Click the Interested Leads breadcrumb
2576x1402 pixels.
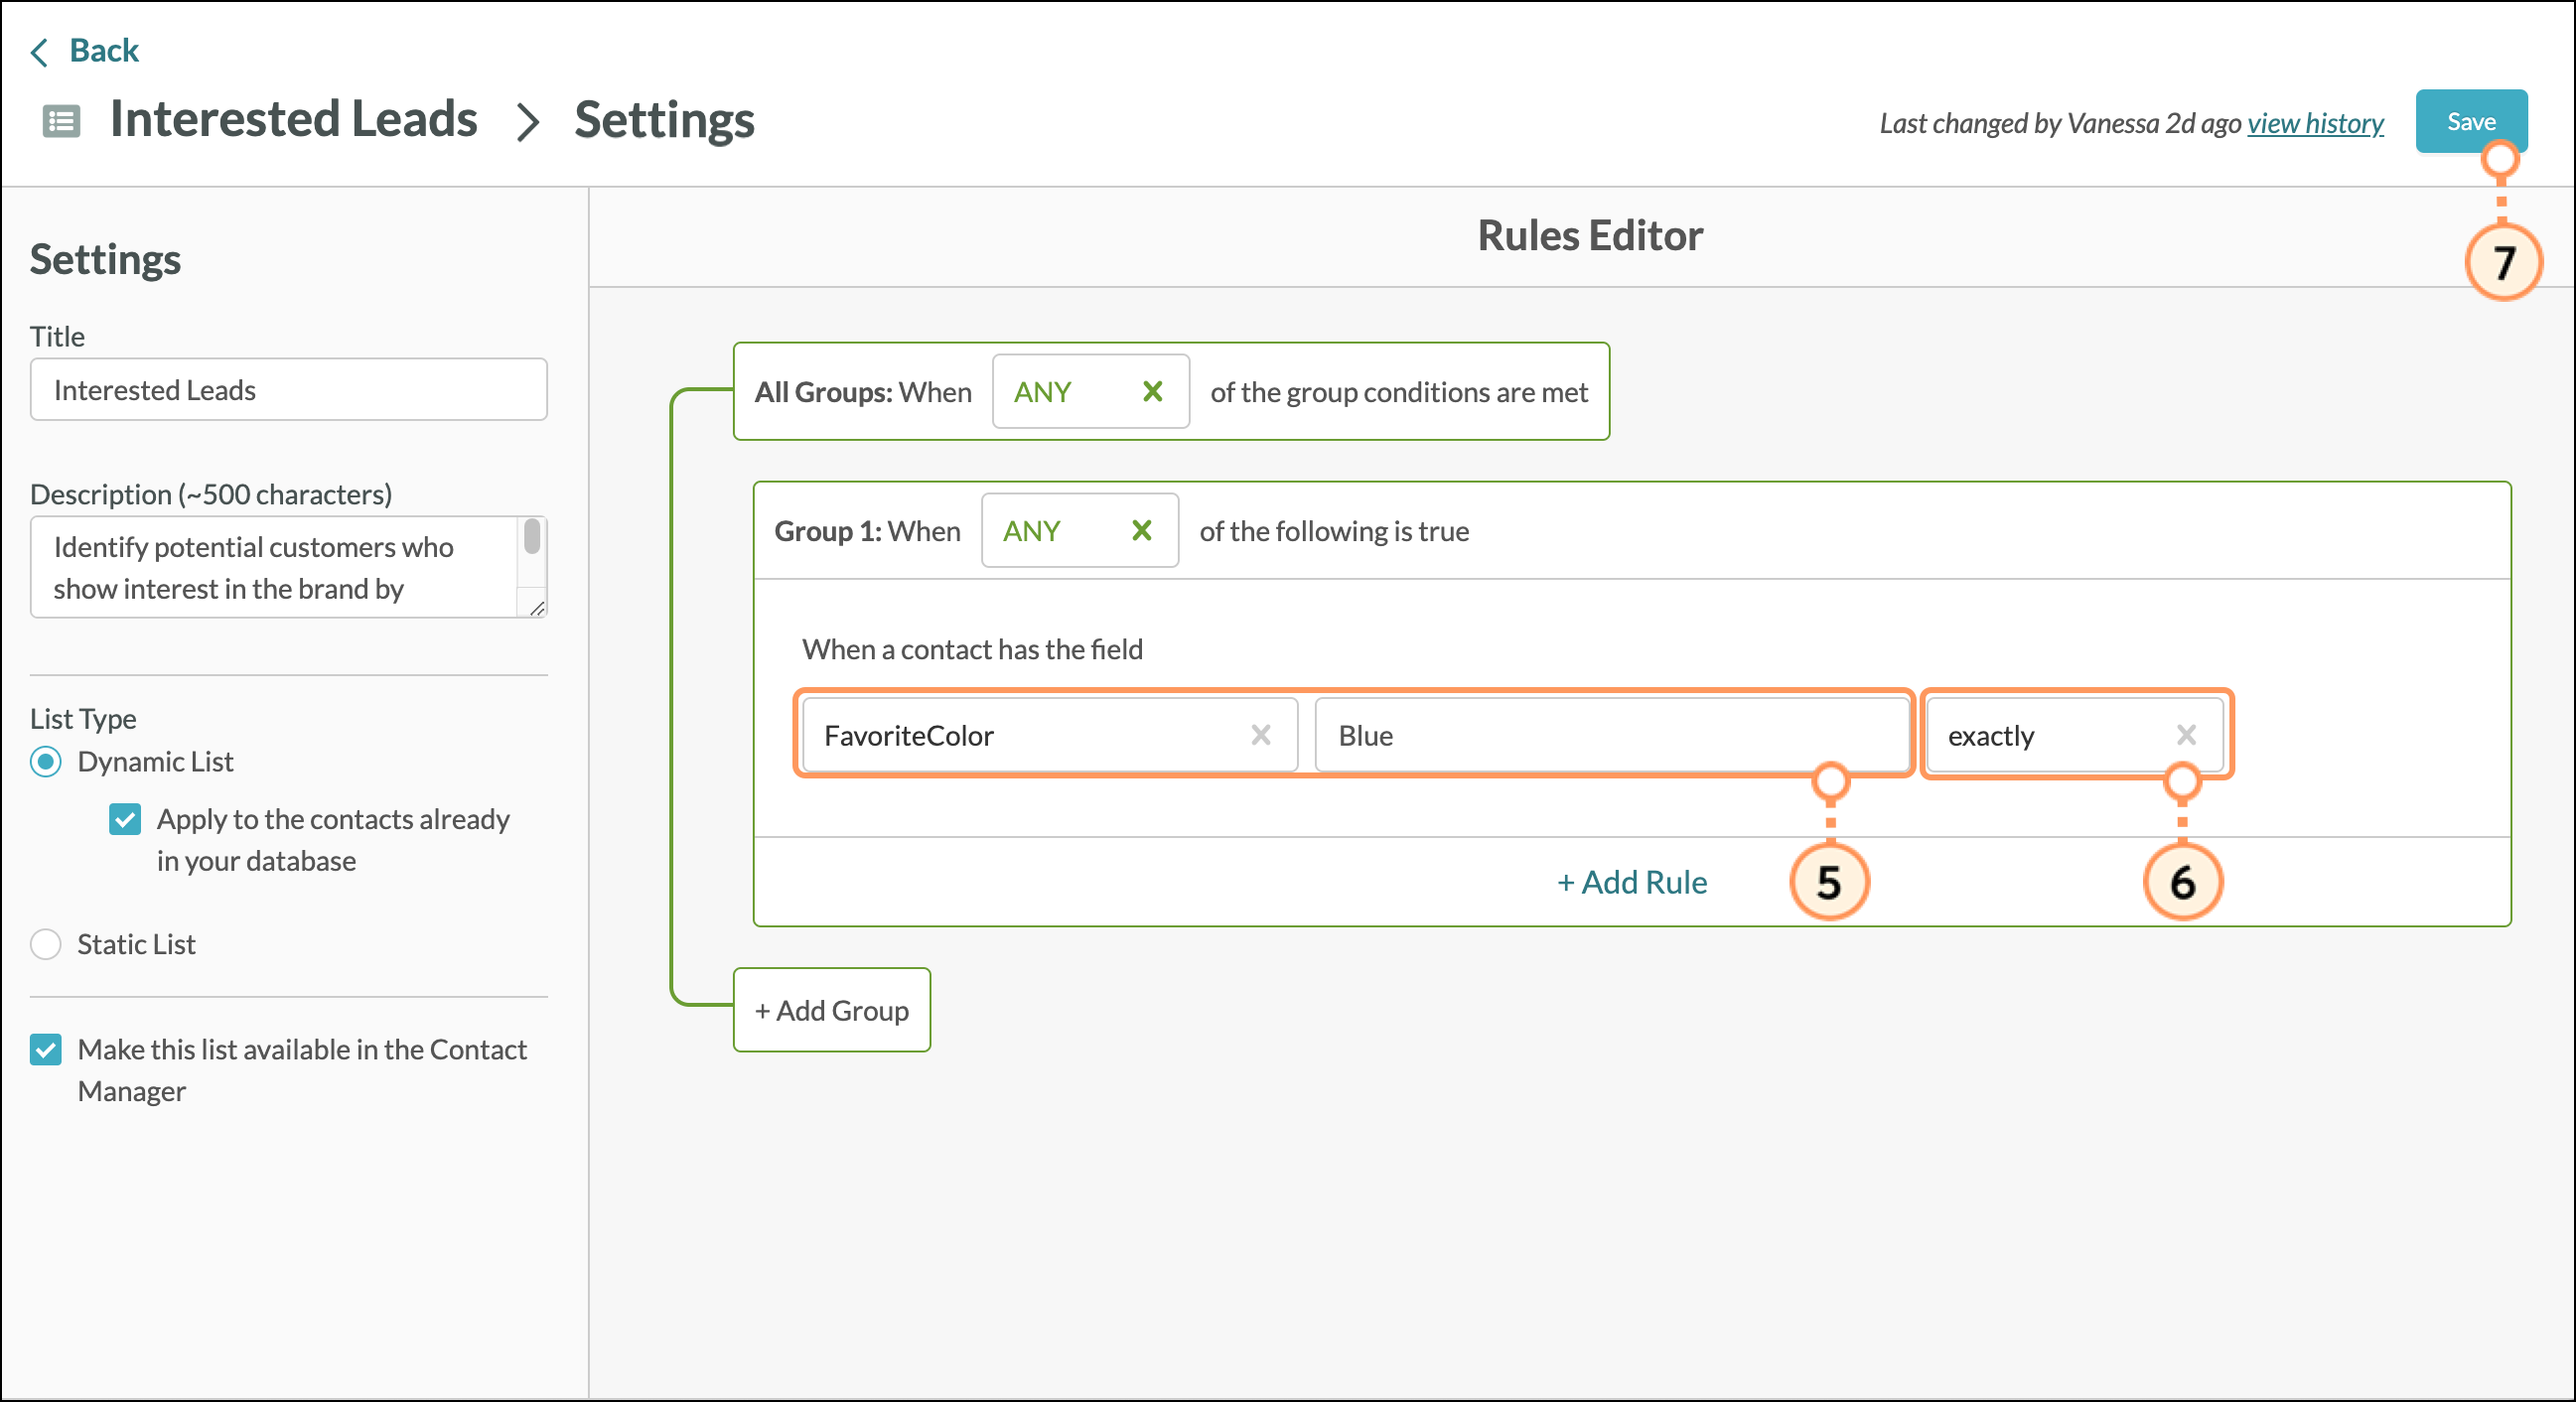[x=294, y=120]
